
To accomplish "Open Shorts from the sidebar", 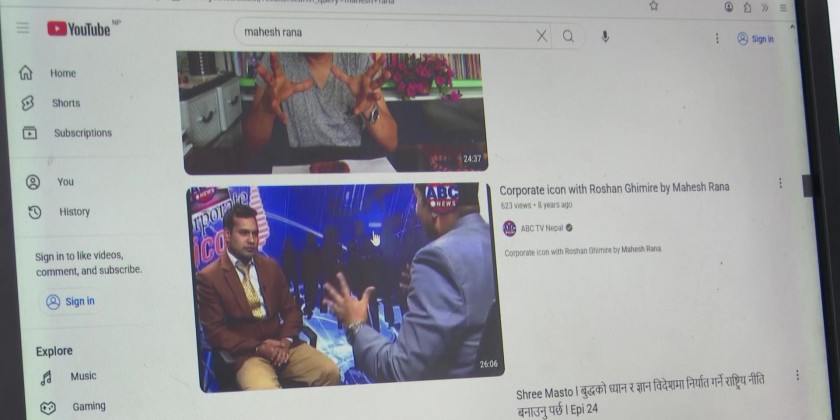I will tap(65, 103).
